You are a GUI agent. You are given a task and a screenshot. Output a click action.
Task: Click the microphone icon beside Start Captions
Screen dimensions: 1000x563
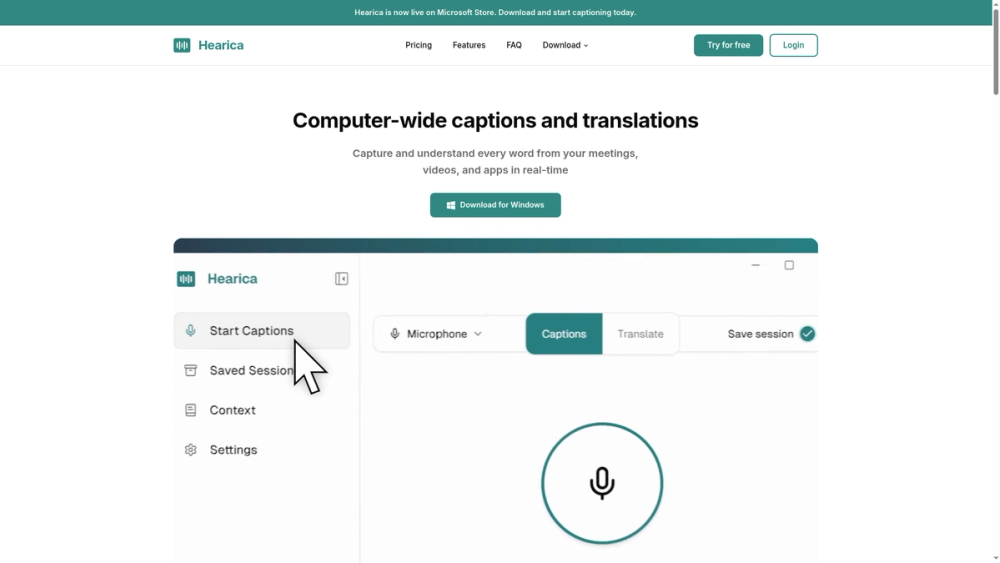pos(191,330)
